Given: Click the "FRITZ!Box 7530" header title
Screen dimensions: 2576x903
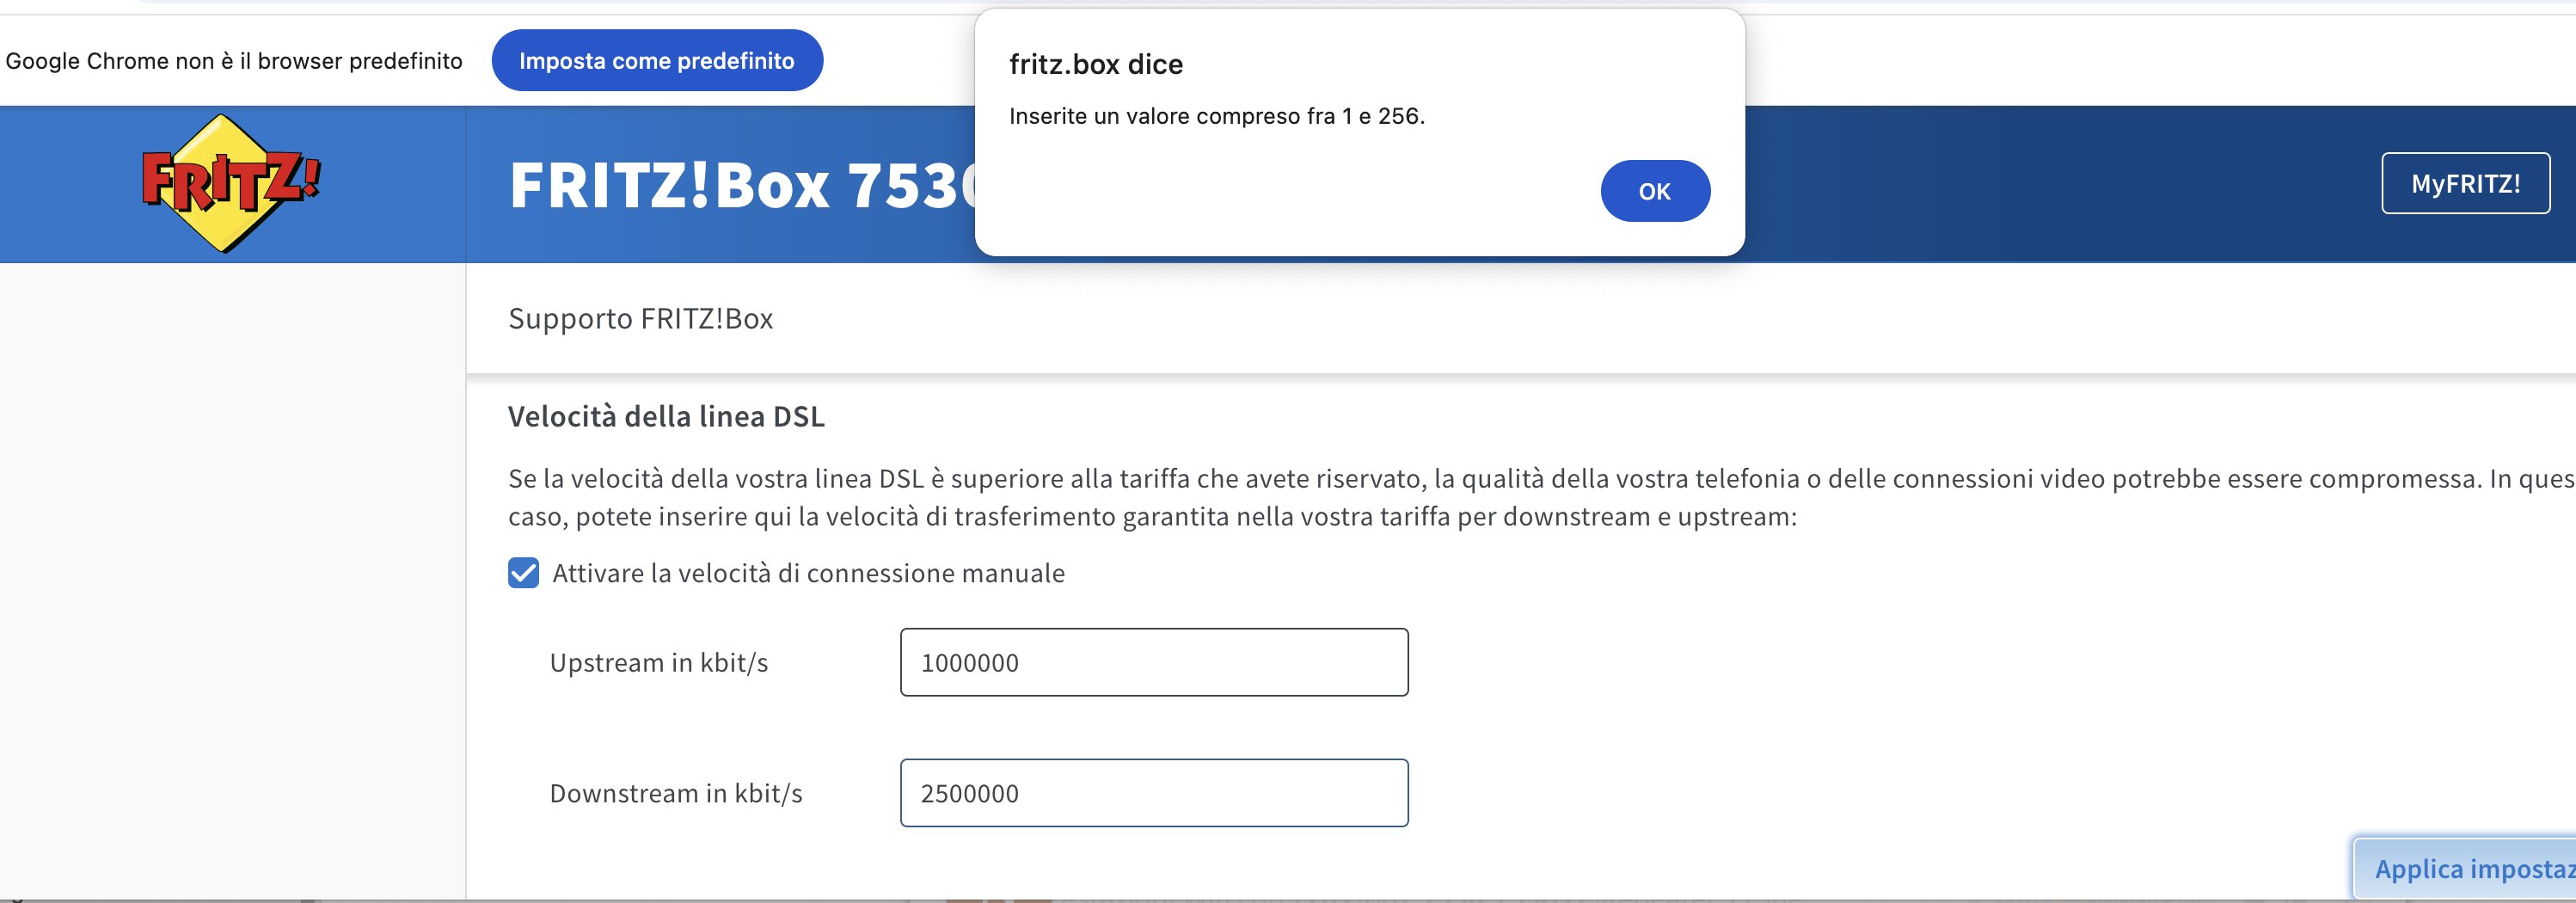Looking at the screenshot, I should 745,185.
